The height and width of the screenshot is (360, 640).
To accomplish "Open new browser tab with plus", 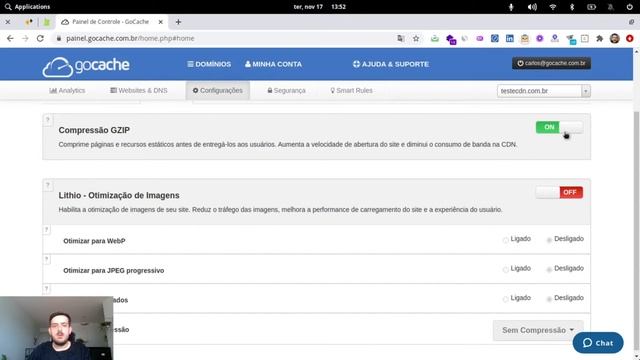I will (x=178, y=22).
